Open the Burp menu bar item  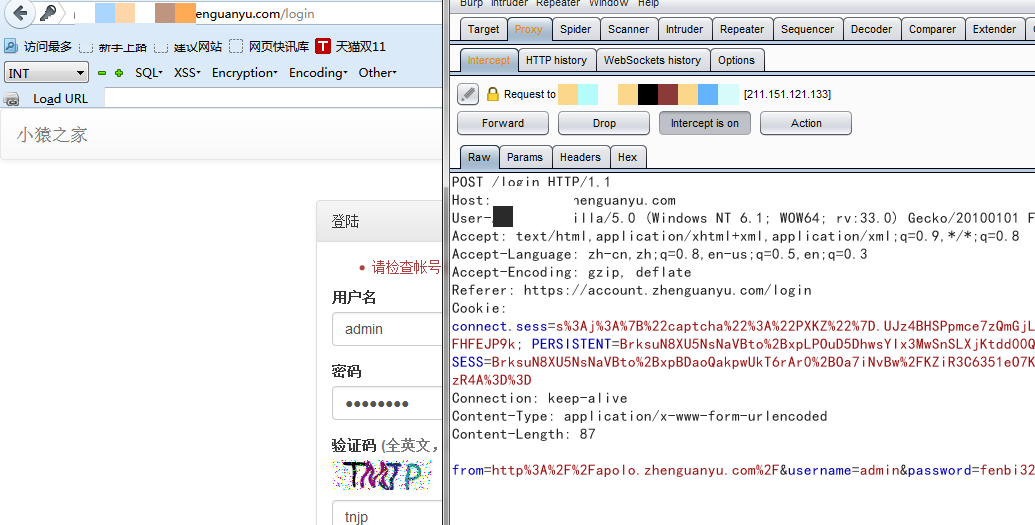click(x=471, y=3)
